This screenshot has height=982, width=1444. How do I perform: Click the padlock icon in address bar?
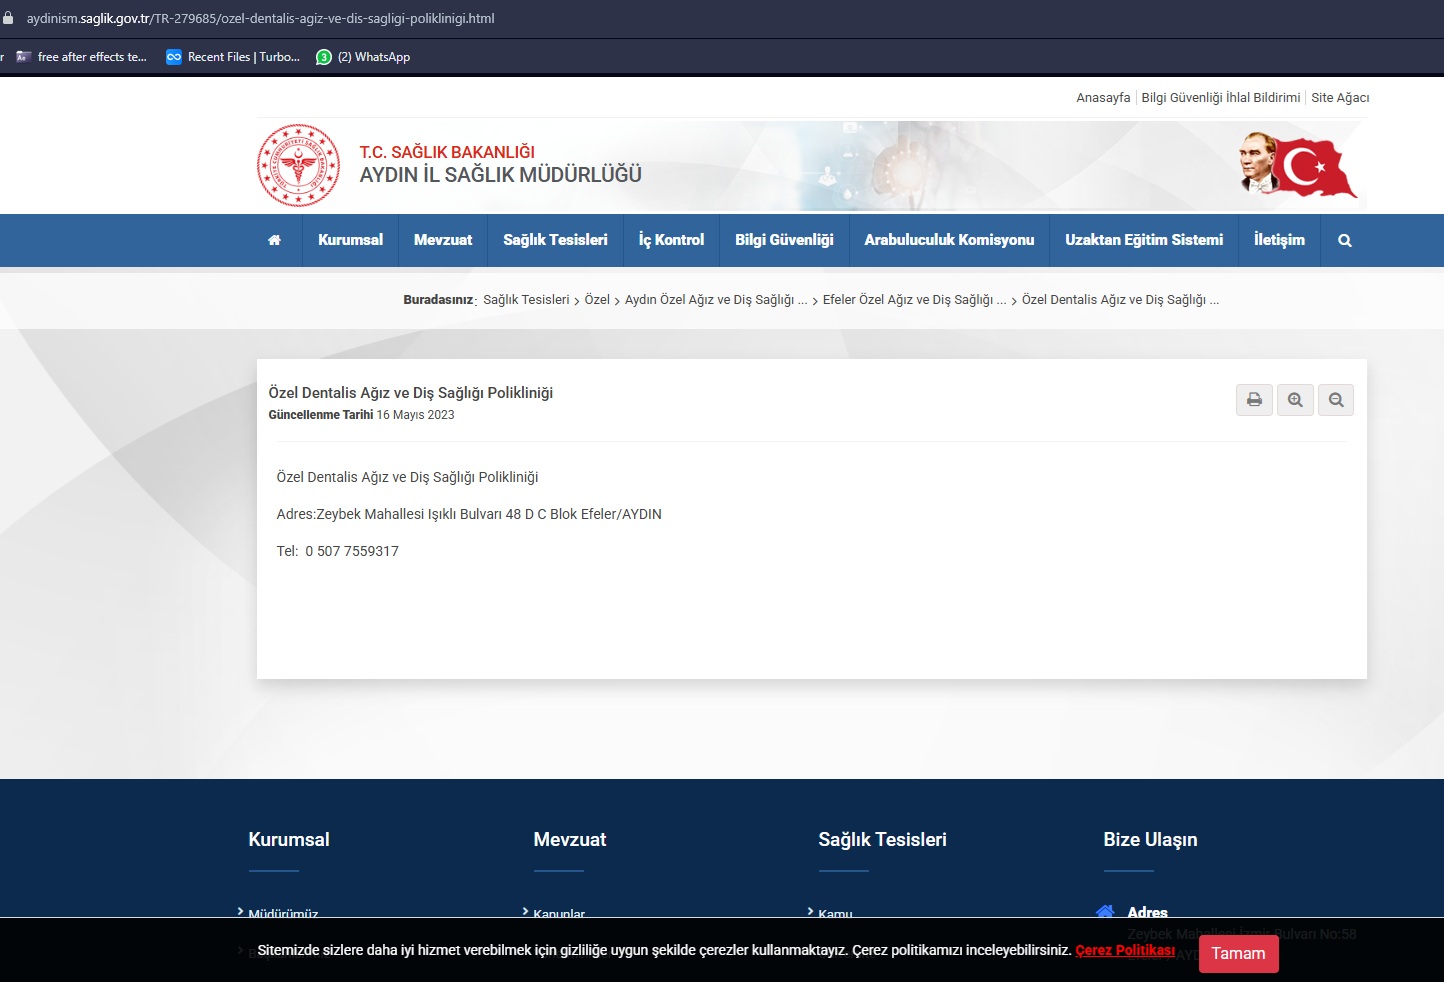[8, 18]
